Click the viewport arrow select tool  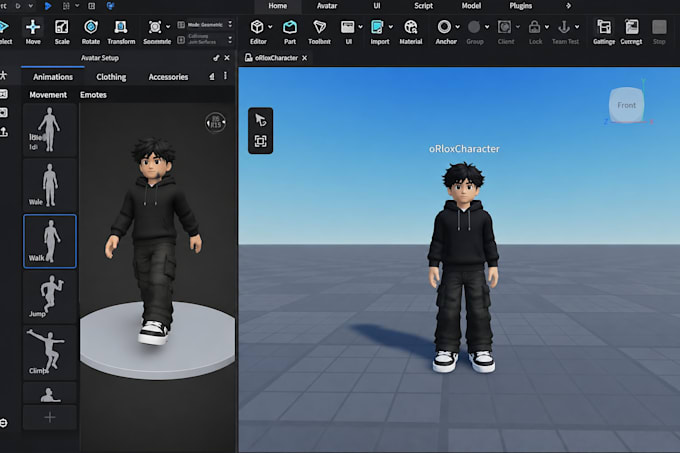tap(261, 120)
